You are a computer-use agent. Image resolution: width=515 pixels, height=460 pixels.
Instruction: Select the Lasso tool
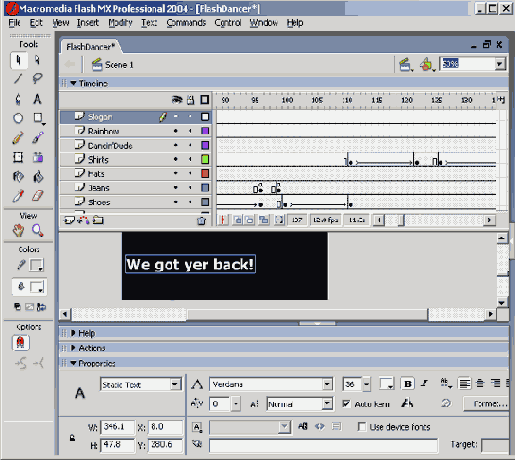[x=37, y=79]
